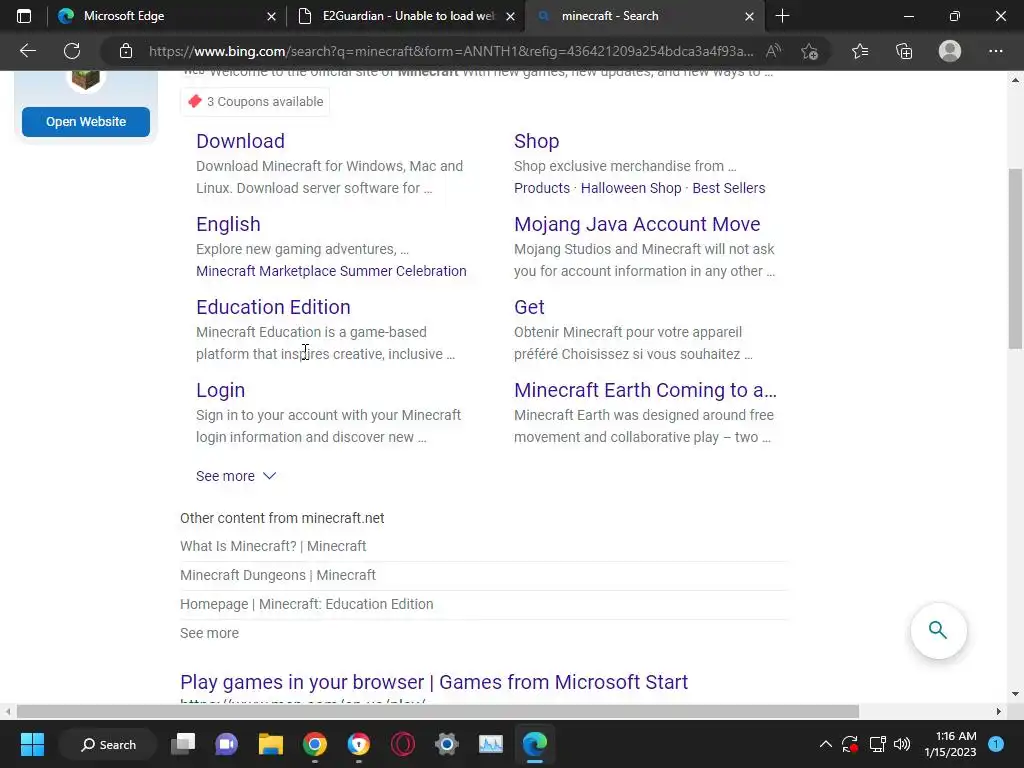Open the Get link
1024x768 pixels.
(529, 307)
